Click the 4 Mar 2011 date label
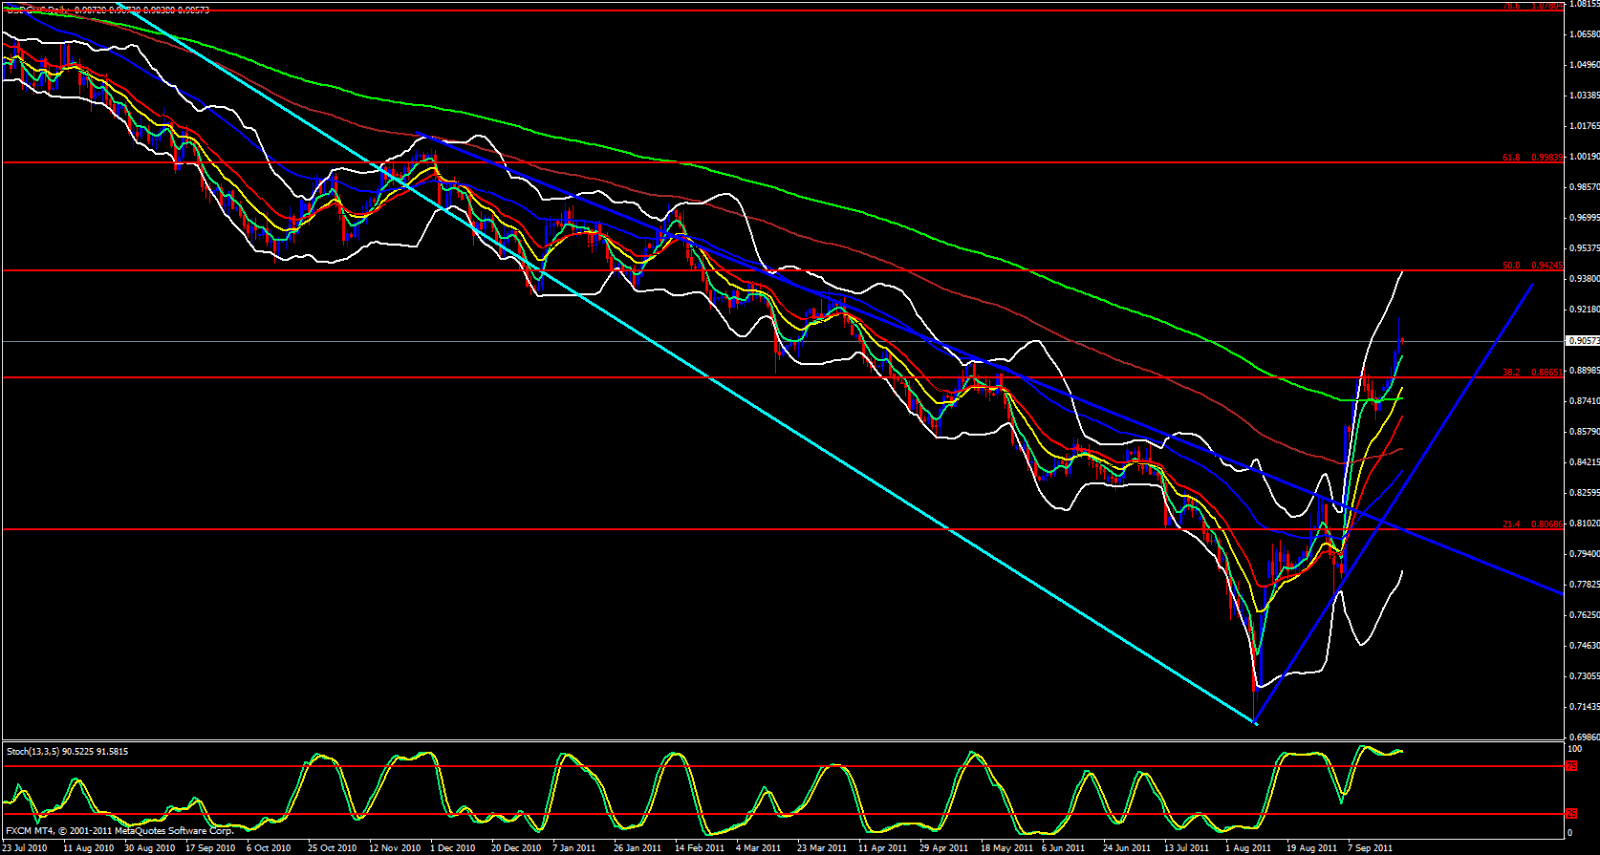 [759, 848]
